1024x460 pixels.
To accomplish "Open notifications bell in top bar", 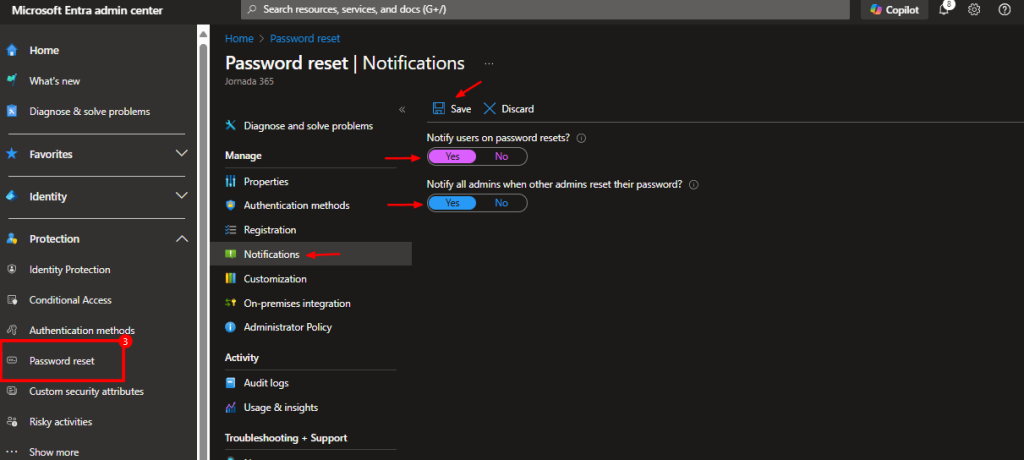I will 944,10.
